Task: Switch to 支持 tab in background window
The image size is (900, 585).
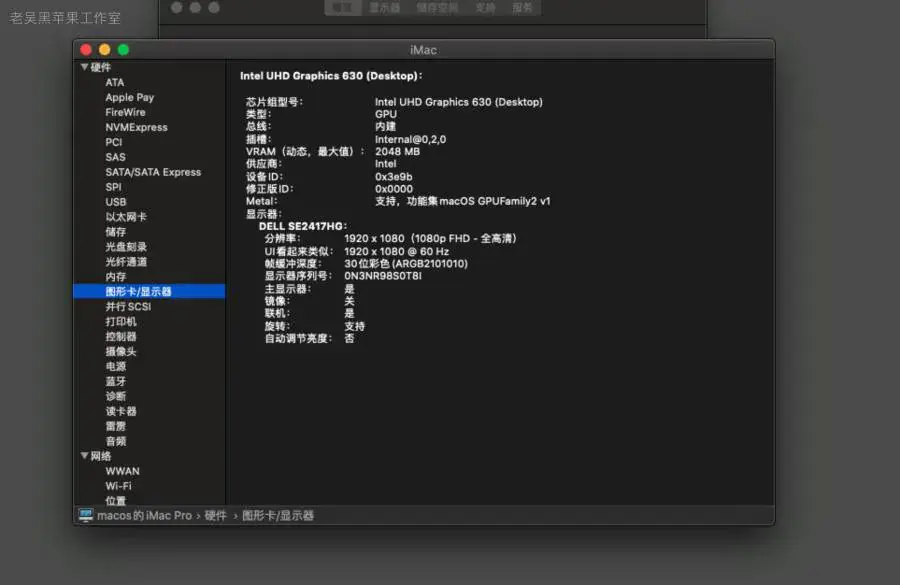Action: tap(485, 7)
